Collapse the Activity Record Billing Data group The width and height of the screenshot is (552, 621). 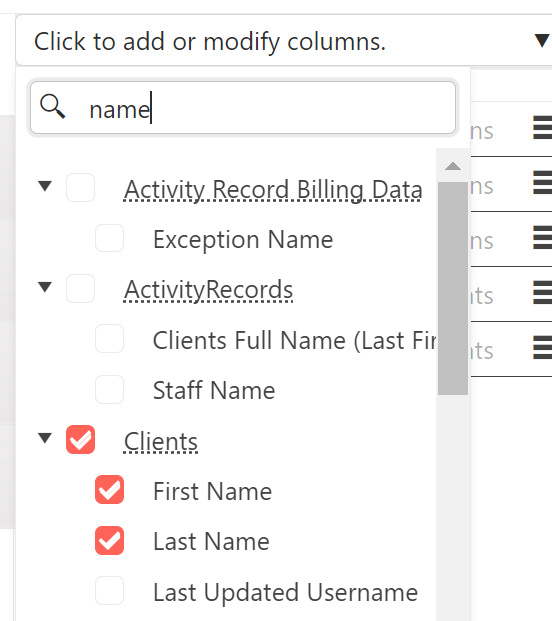(45, 186)
